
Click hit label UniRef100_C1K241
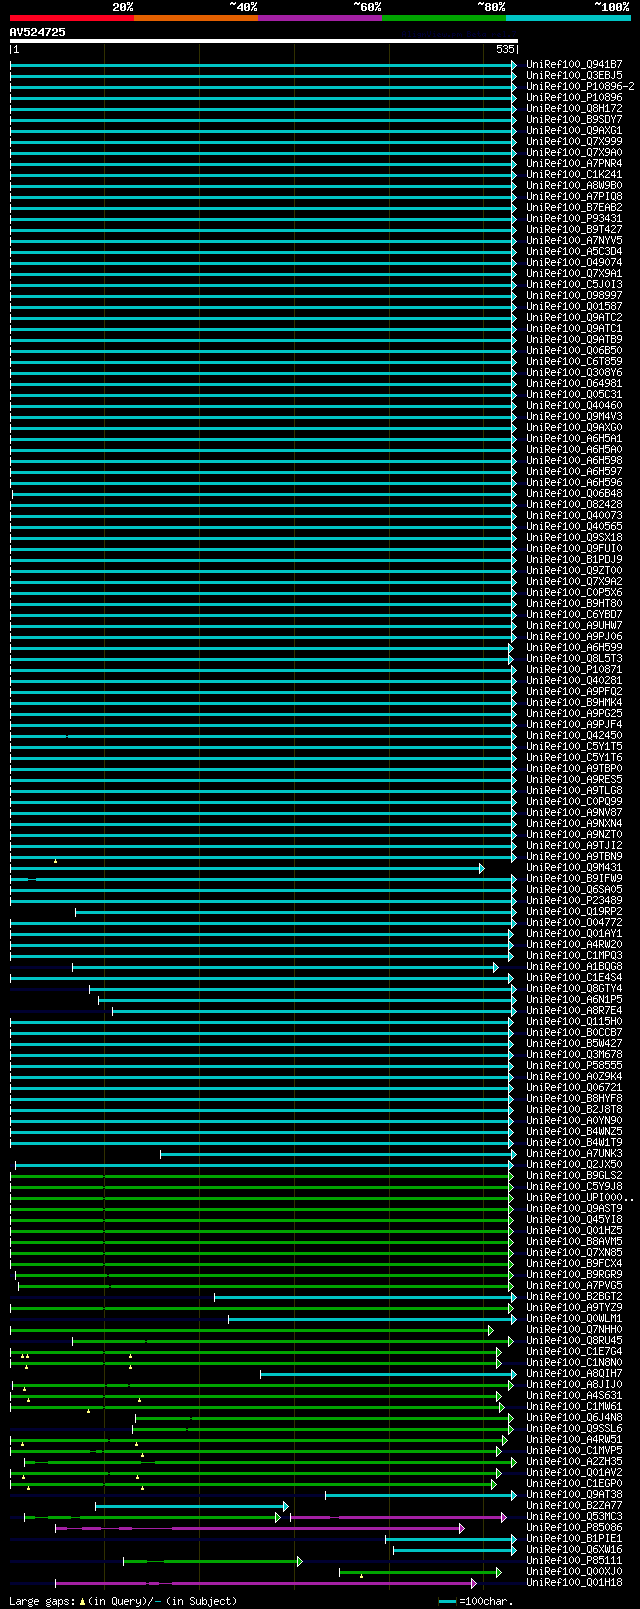[x=574, y=174]
